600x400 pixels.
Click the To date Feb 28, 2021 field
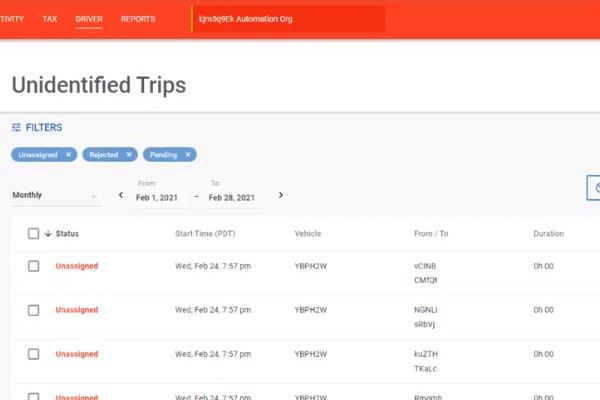(232, 198)
